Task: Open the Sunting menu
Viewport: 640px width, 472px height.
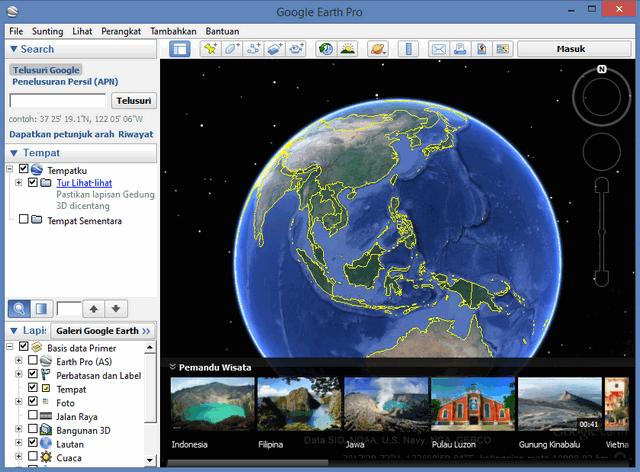Action: tap(47, 31)
